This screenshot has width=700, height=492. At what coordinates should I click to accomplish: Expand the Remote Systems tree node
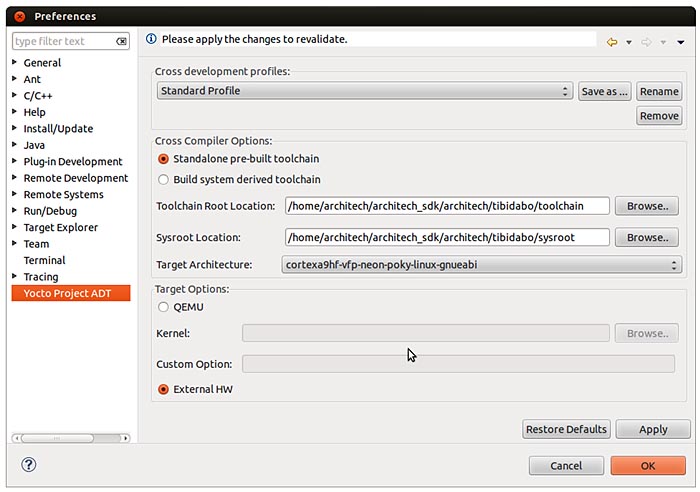tap(15, 194)
